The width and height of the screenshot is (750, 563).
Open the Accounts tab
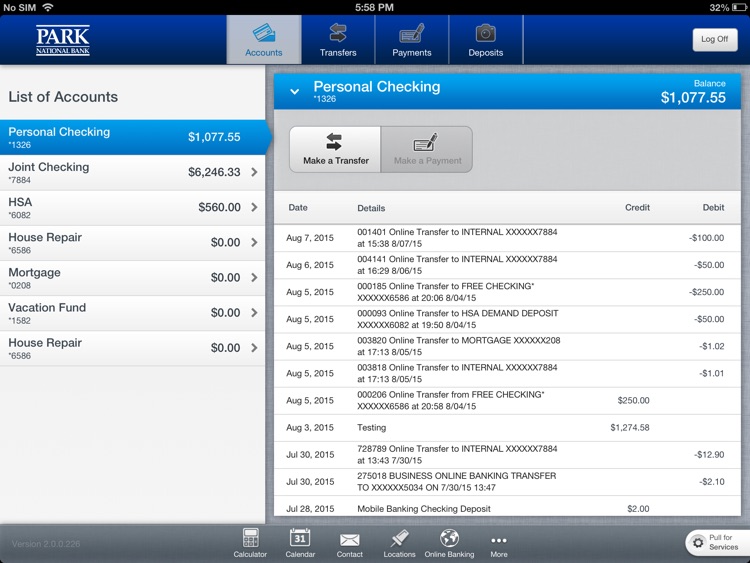pyautogui.click(x=264, y=40)
